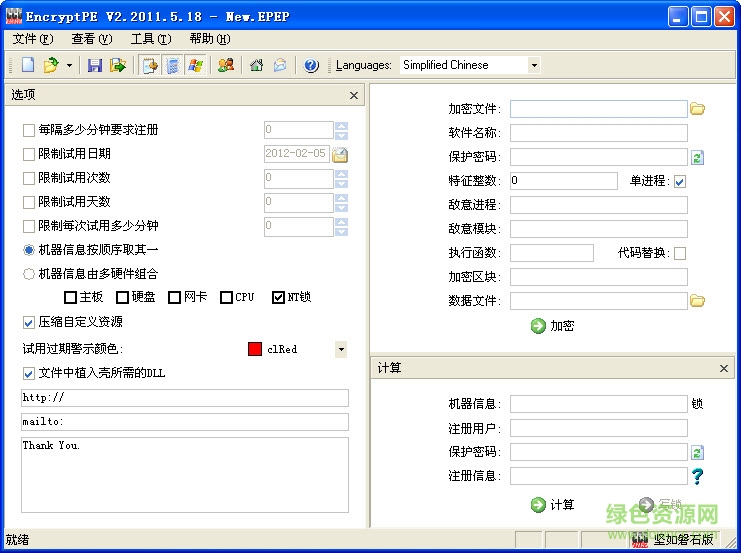Click the blue Help question mark icon
The width and height of the screenshot is (741, 553).
point(311,65)
